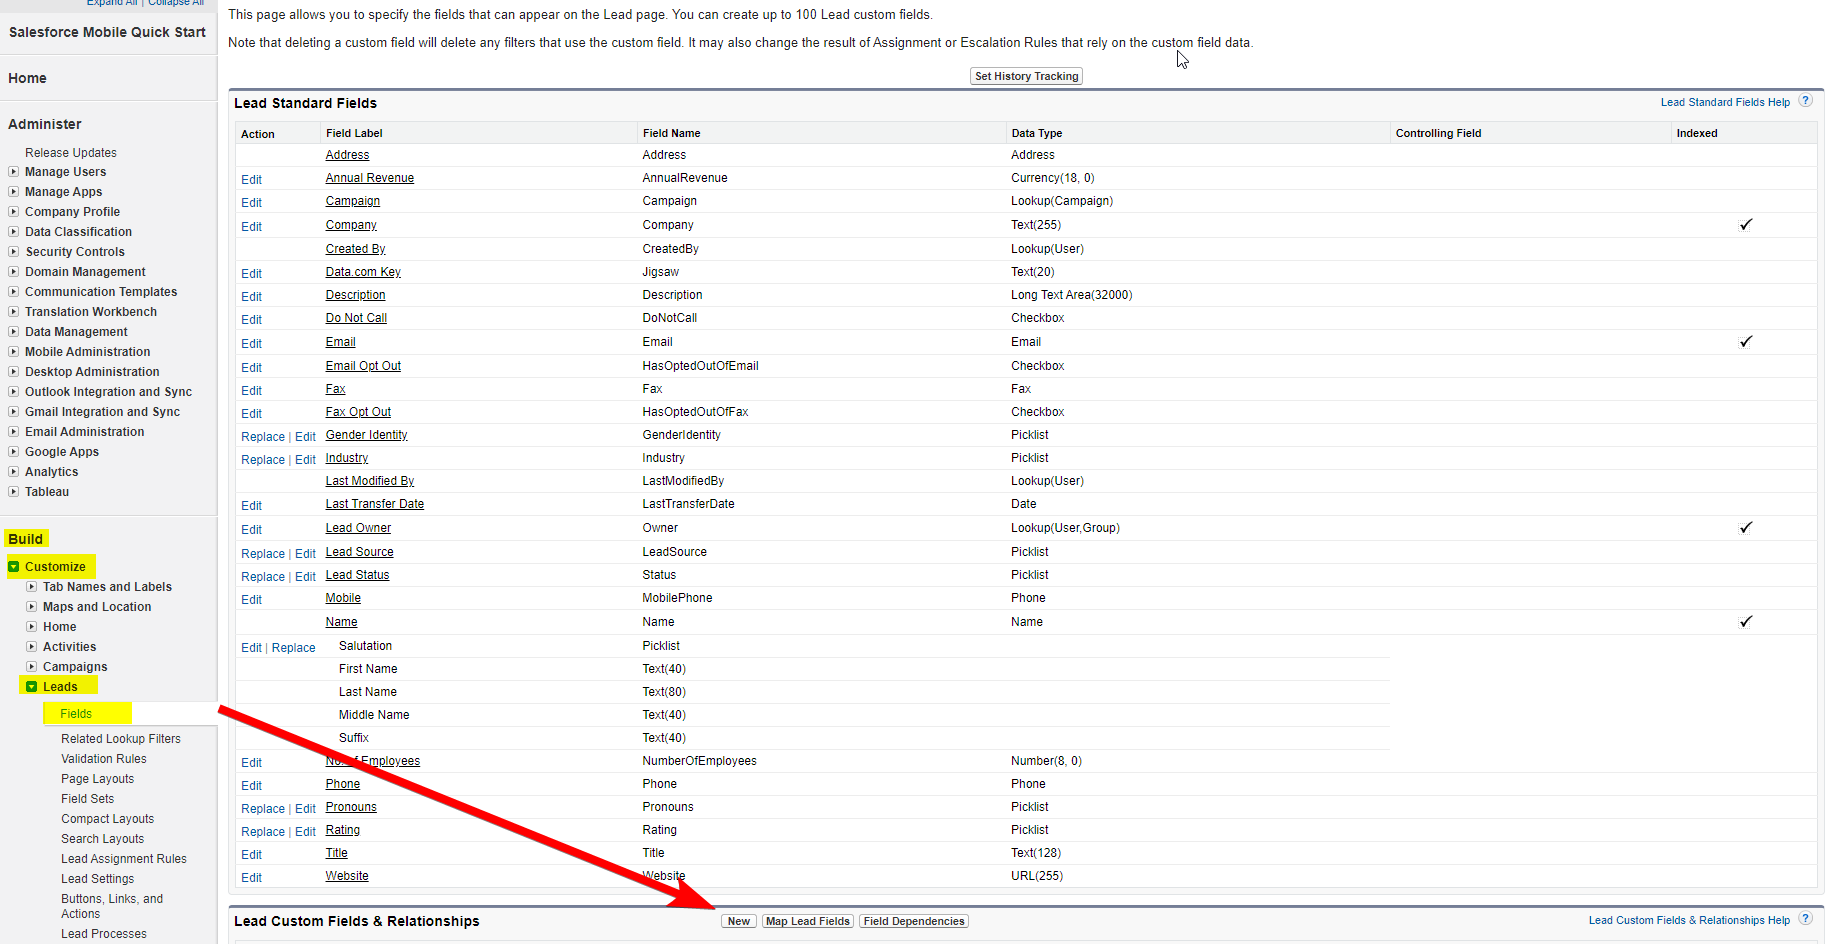This screenshot has height=944, width=1833.
Task: Click the Map Lead Fields button
Action: click(x=808, y=921)
